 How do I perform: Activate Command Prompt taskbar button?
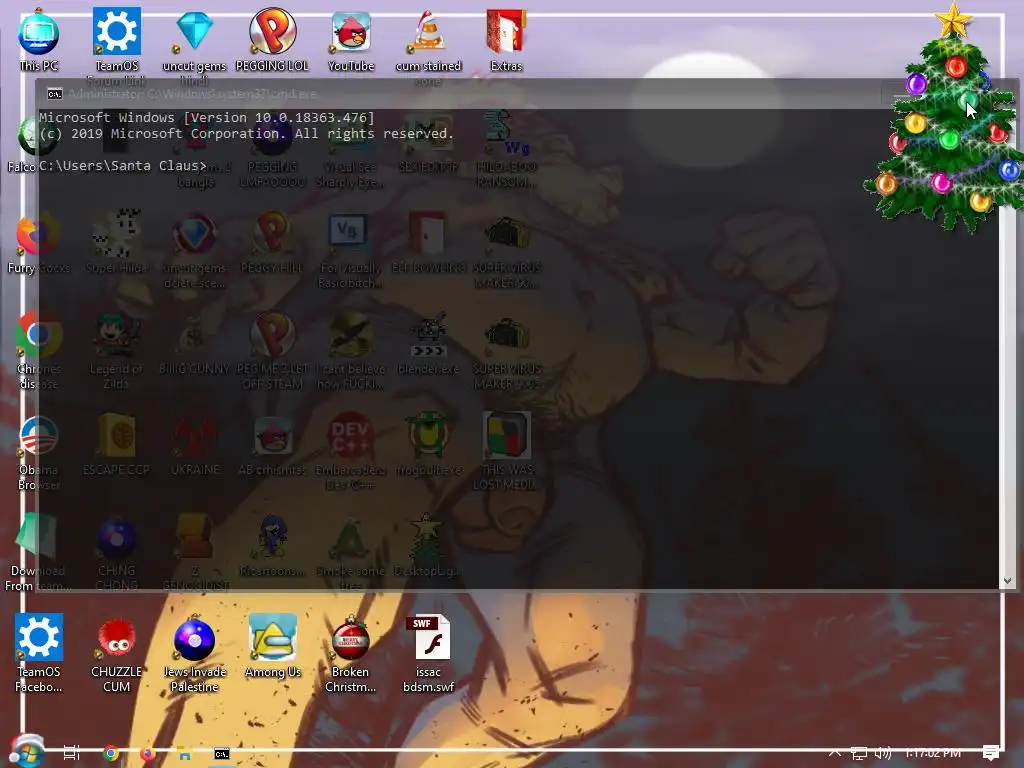pos(222,754)
